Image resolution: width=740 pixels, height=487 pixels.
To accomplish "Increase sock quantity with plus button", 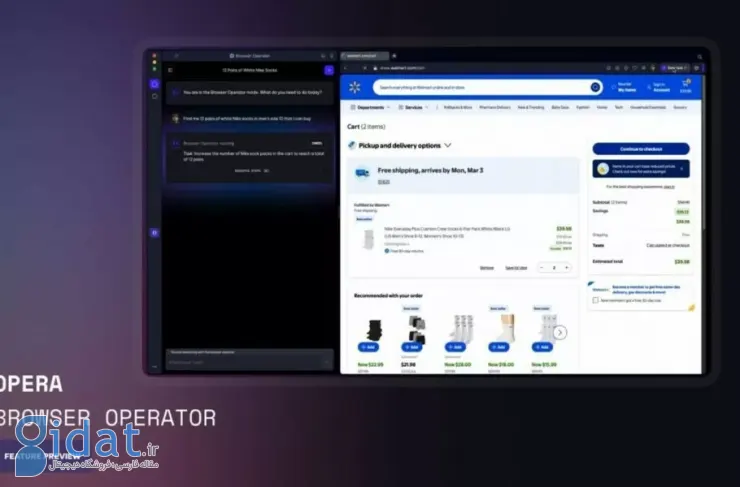I will pos(566,268).
